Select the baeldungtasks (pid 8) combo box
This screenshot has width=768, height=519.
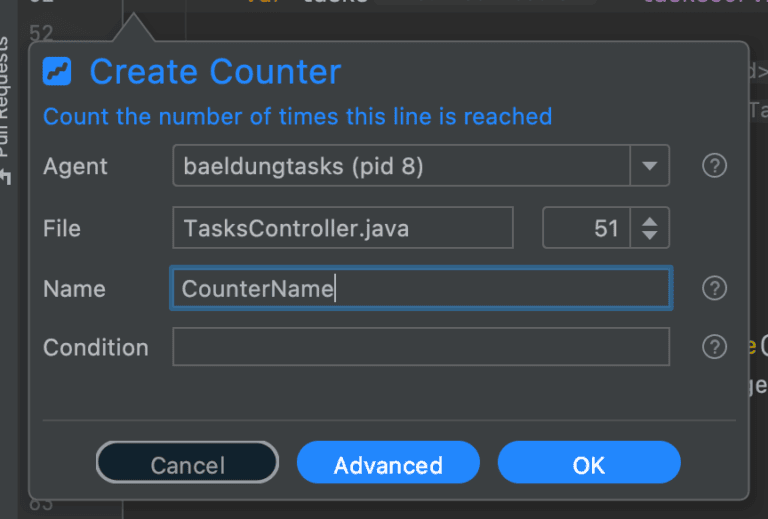pos(401,166)
